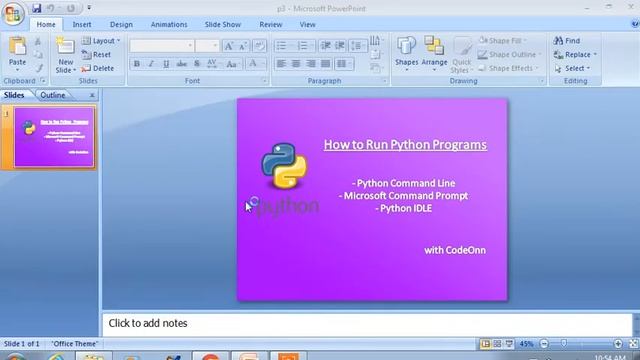This screenshot has height=360, width=640.
Task: Click the Format Painter brush icon
Action: point(38,68)
